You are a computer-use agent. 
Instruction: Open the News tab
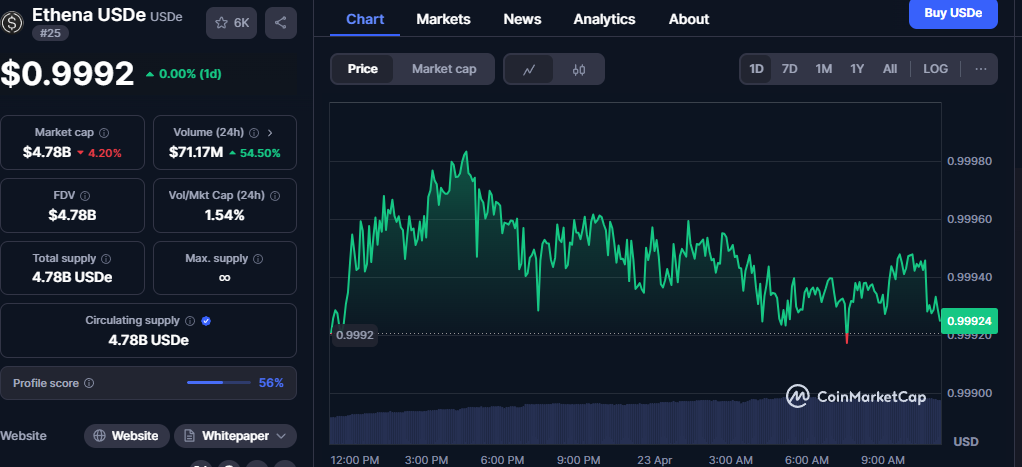point(522,20)
